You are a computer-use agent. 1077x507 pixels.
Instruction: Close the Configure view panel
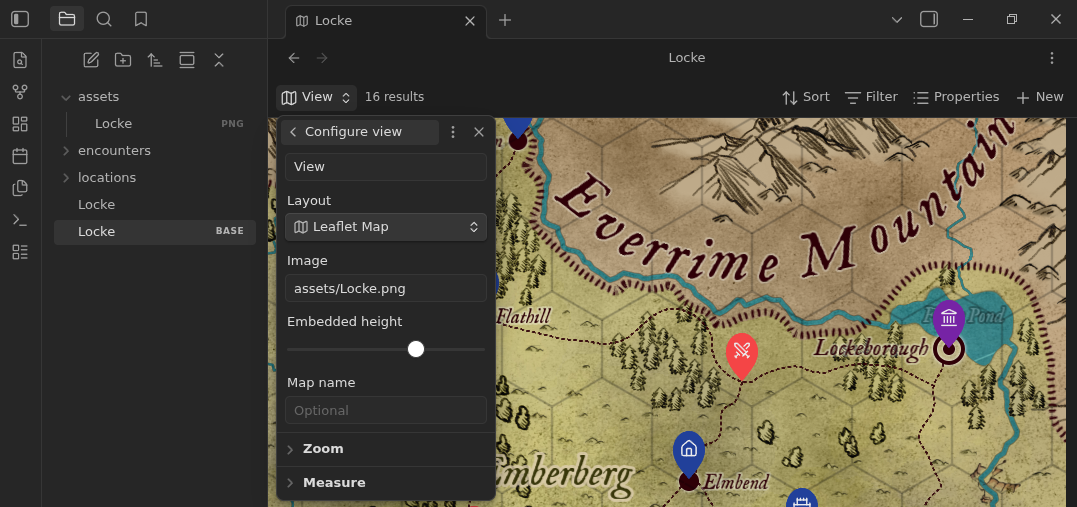point(479,132)
